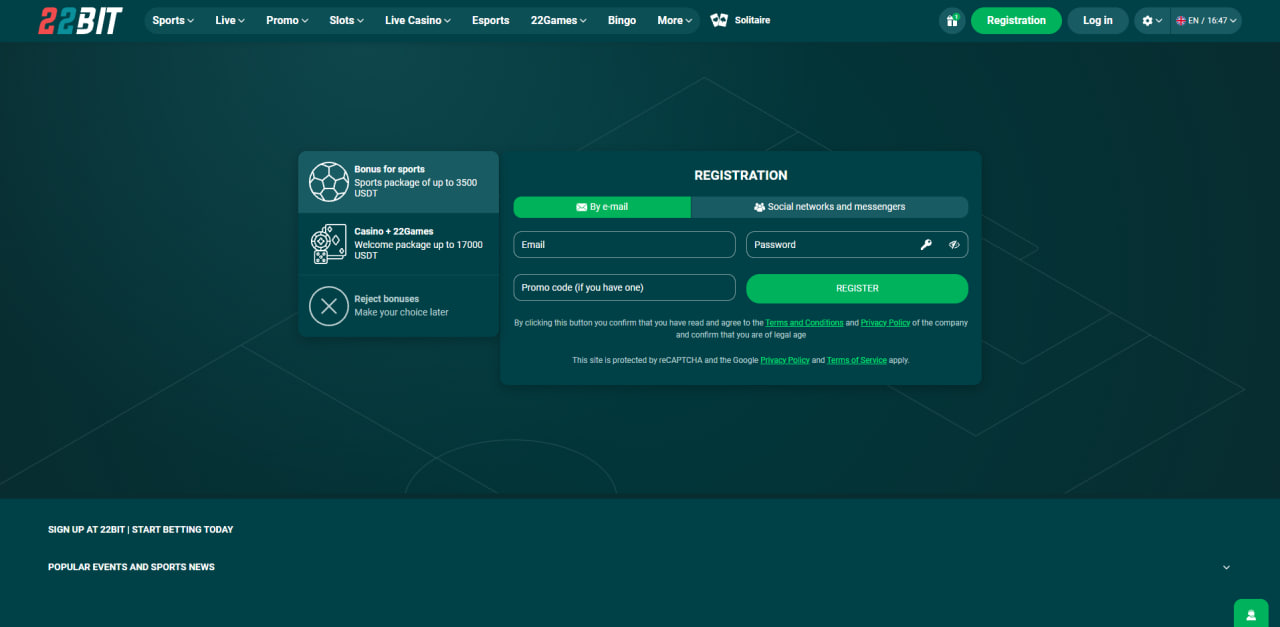Select the Reject bonuses option
Viewport: 1280px width, 627px height.
(398, 306)
